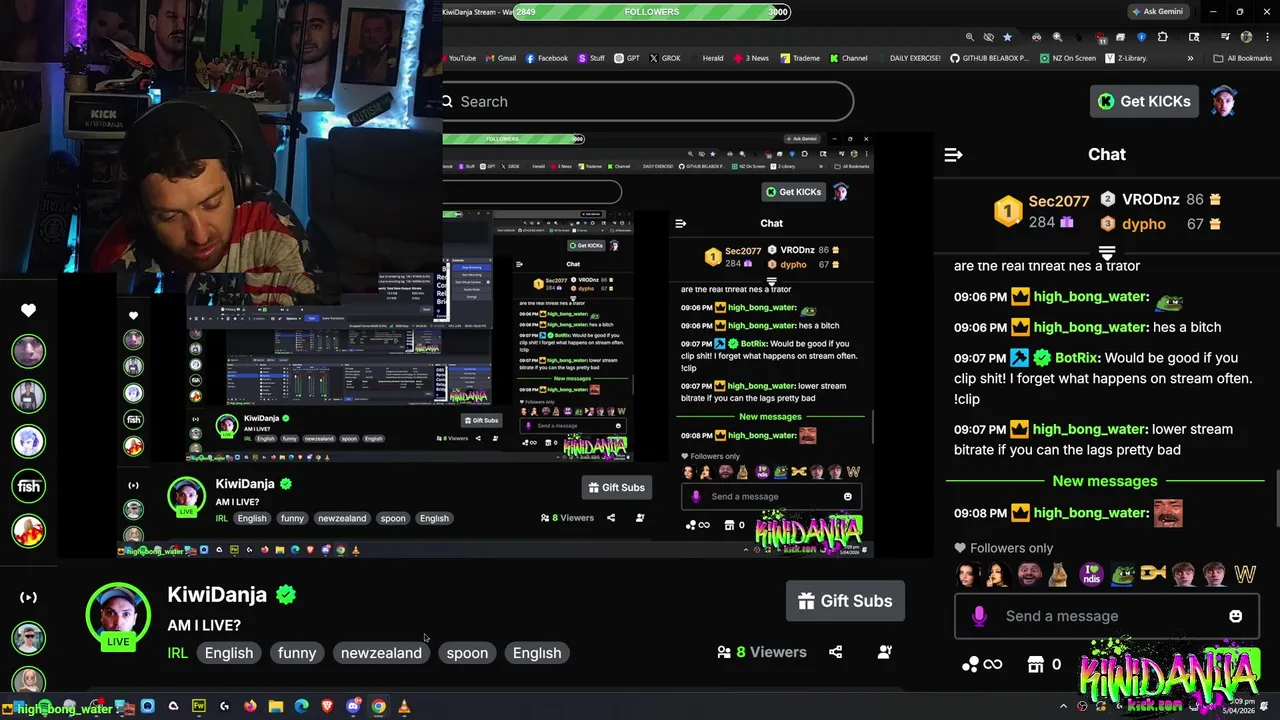The width and height of the screenshot is (1280, 720).
Task: Click Send a message chat input
Action: click(1105, 616)
